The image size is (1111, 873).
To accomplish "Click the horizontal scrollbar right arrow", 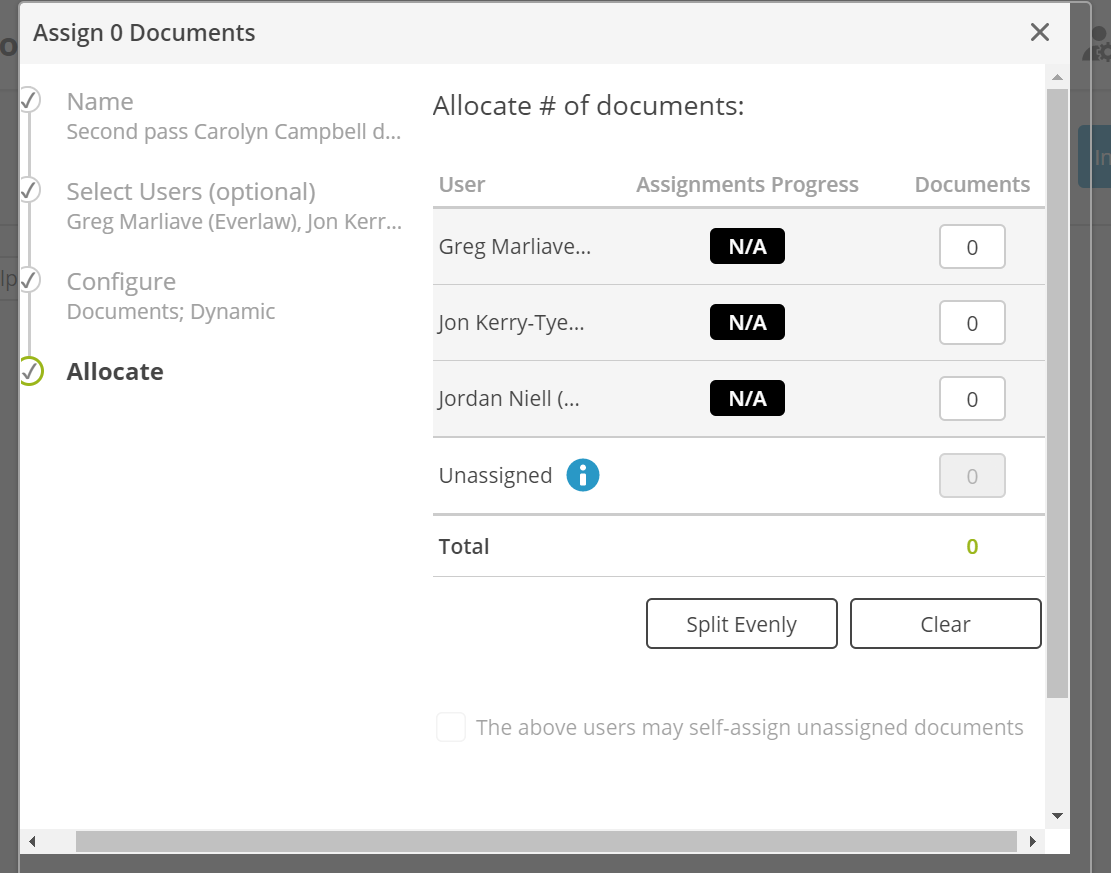I will [x=1032, y=841].
